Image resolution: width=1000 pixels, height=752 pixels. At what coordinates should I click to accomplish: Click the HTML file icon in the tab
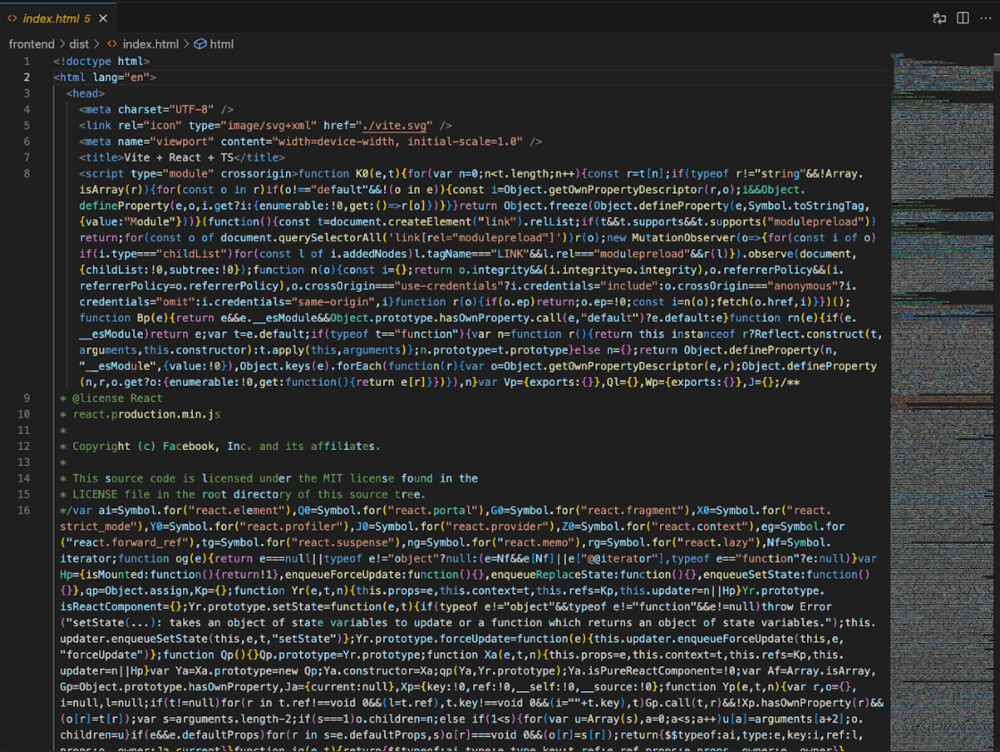12,18
